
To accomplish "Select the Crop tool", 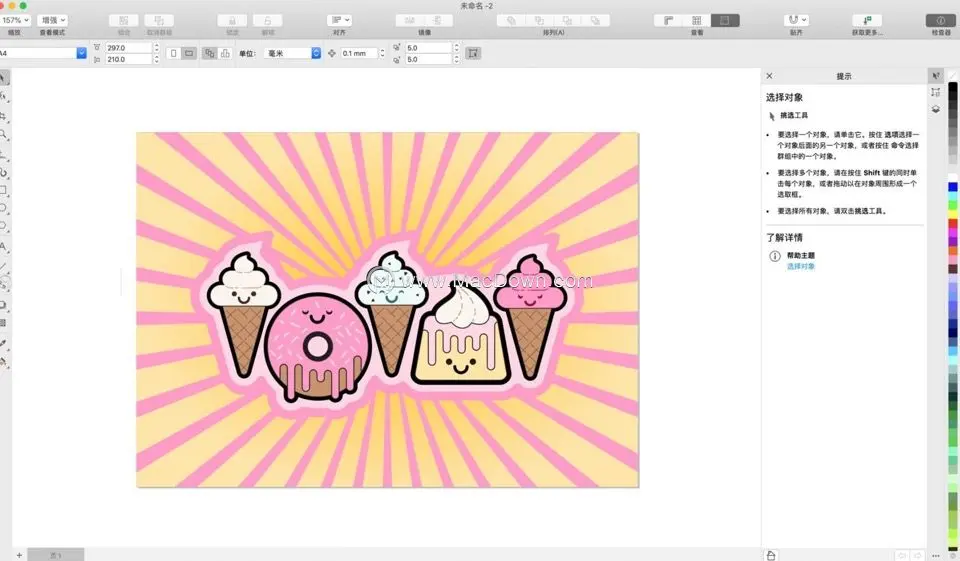I will 4,116.
